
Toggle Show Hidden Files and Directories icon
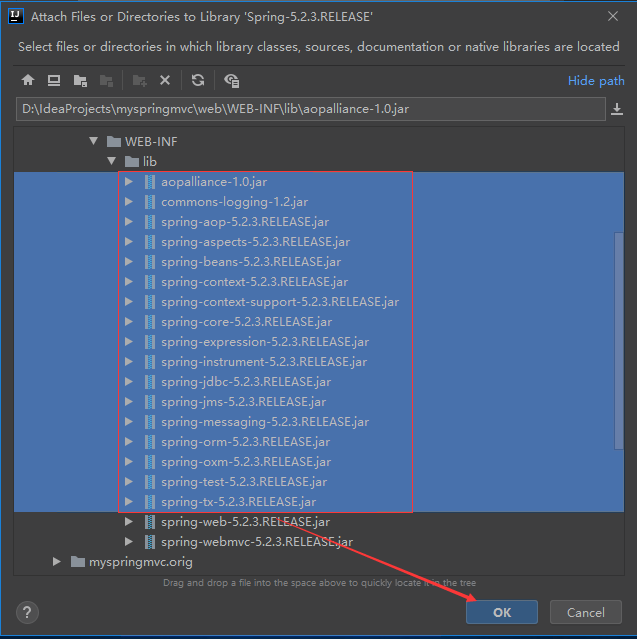pos(231,80)
